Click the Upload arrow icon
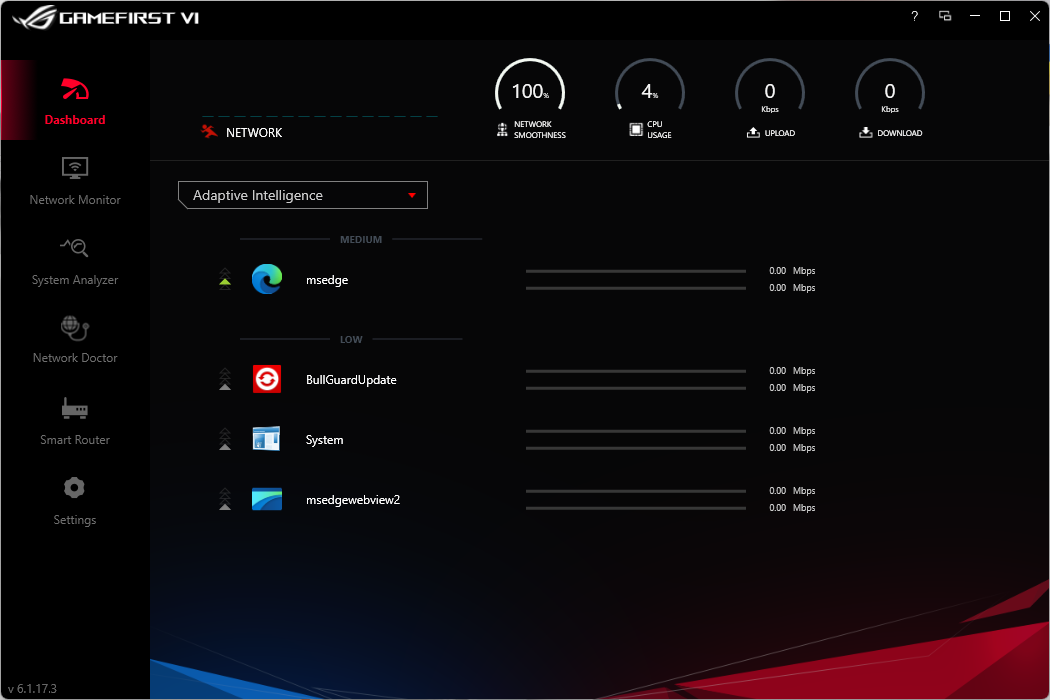 click(753, 132)
